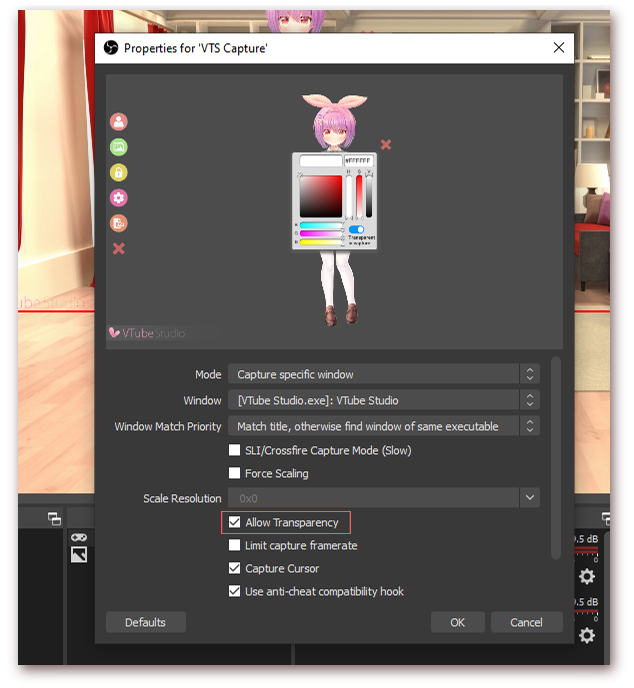Close the Properties for 'VTS Capture' dialog

coord(559,47)
